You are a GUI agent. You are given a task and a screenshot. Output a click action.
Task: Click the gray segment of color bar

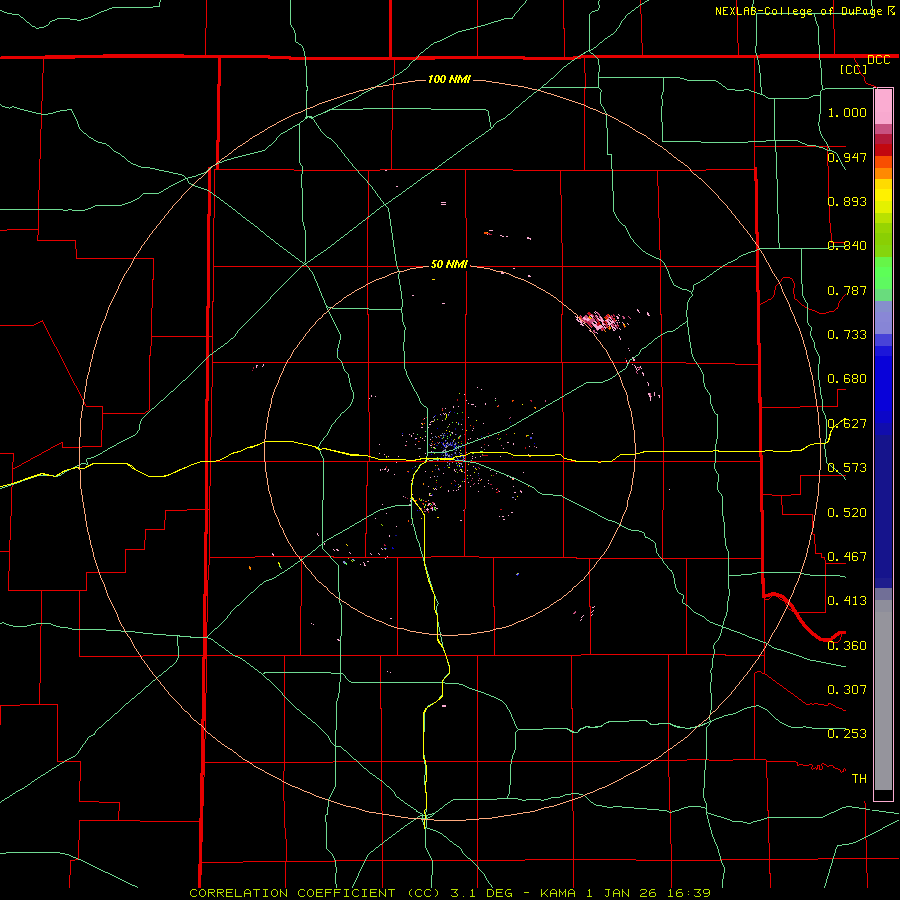pyautogui.click(x=883, y=695)
